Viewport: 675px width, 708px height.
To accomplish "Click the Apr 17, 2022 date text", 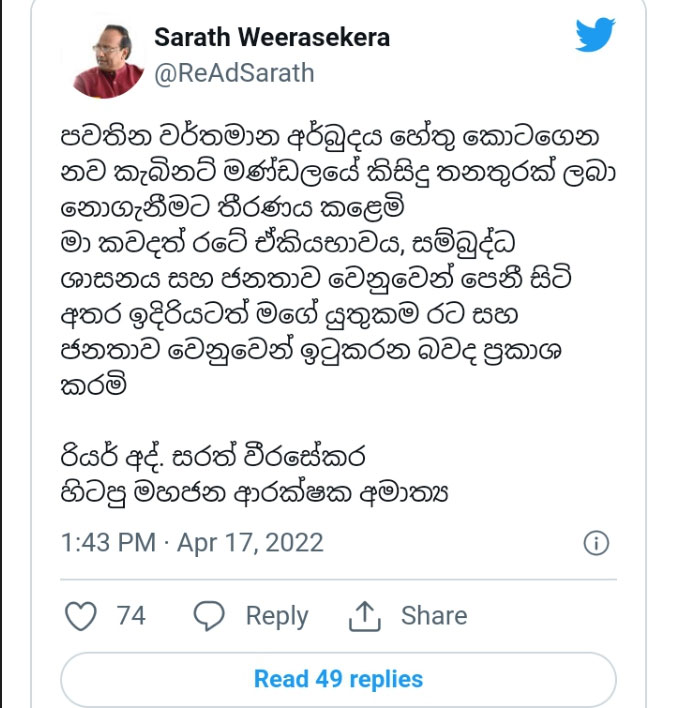I will point(250,543).
